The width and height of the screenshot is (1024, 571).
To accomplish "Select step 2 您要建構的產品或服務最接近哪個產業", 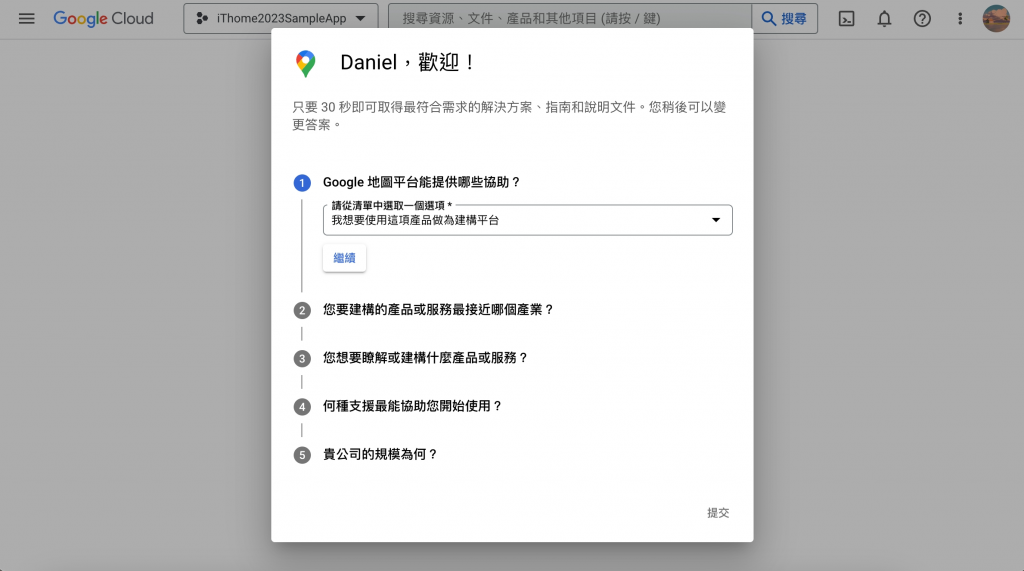I will tap(438, 310).
